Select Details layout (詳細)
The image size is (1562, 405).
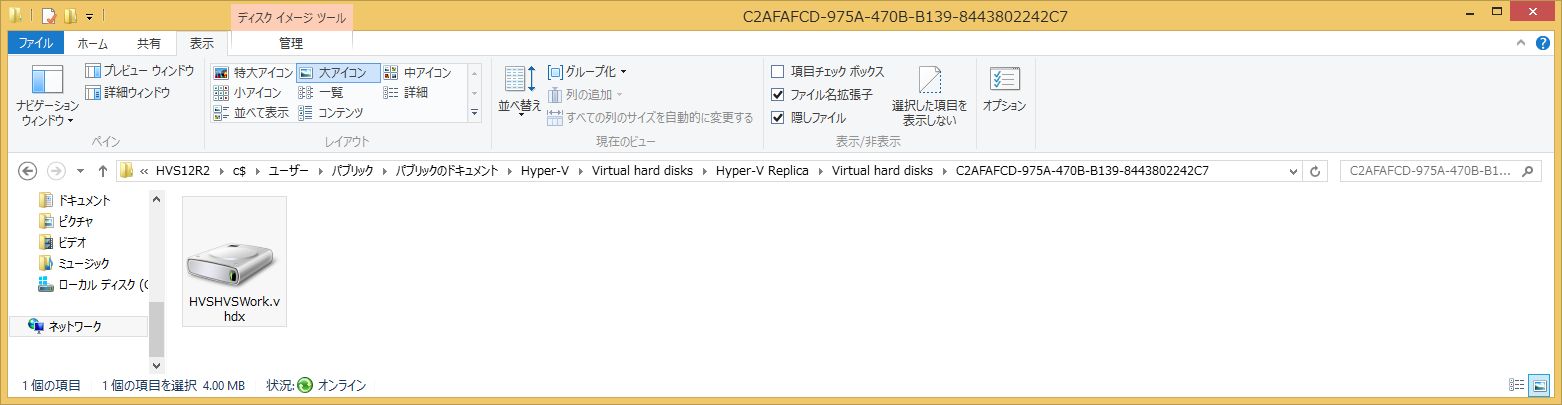click(406, 92)
